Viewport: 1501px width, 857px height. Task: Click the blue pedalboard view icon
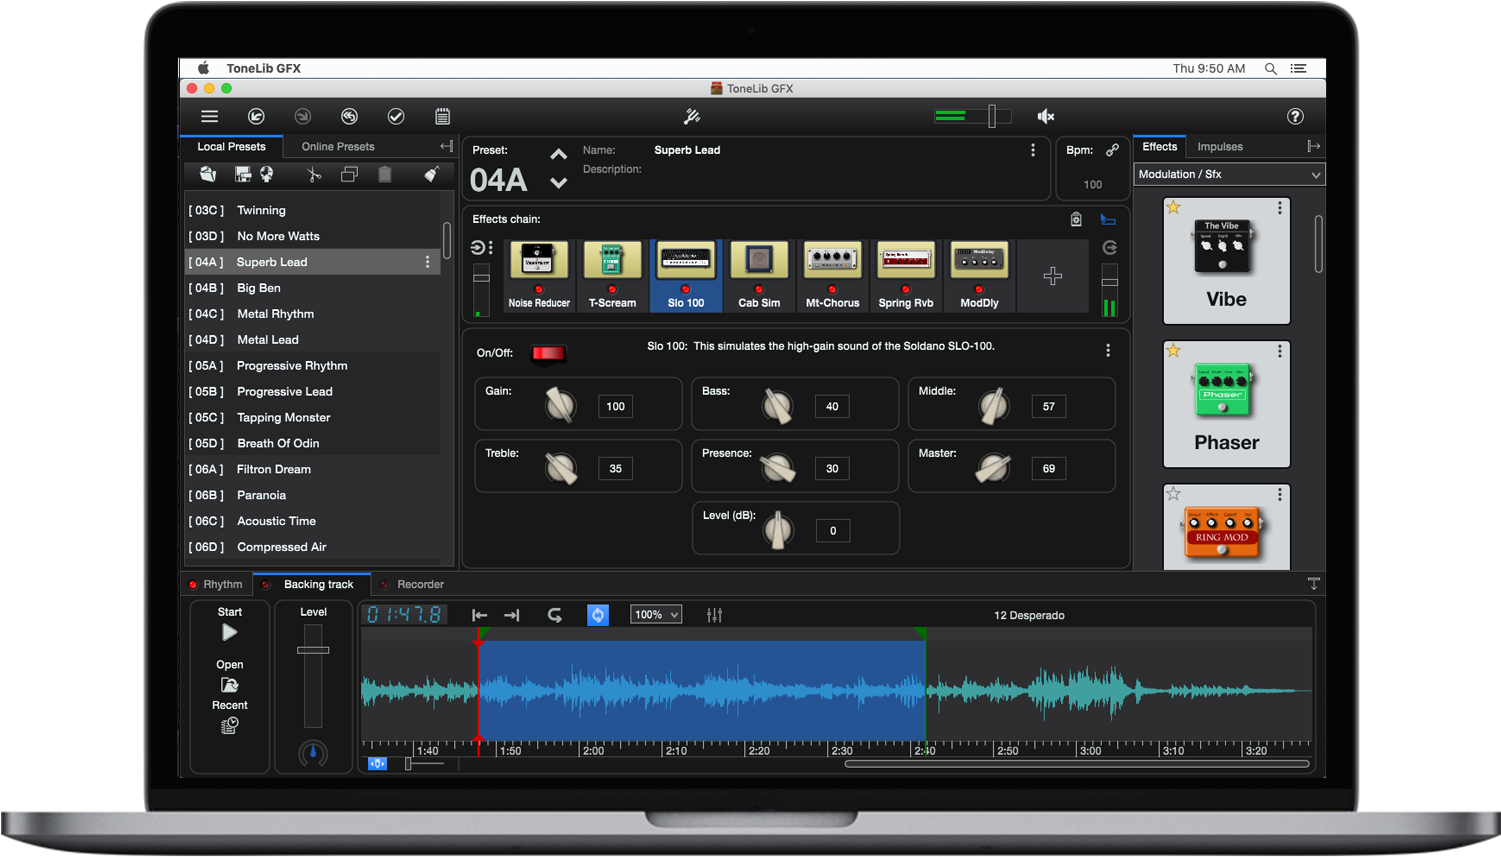click(1108, 219)
